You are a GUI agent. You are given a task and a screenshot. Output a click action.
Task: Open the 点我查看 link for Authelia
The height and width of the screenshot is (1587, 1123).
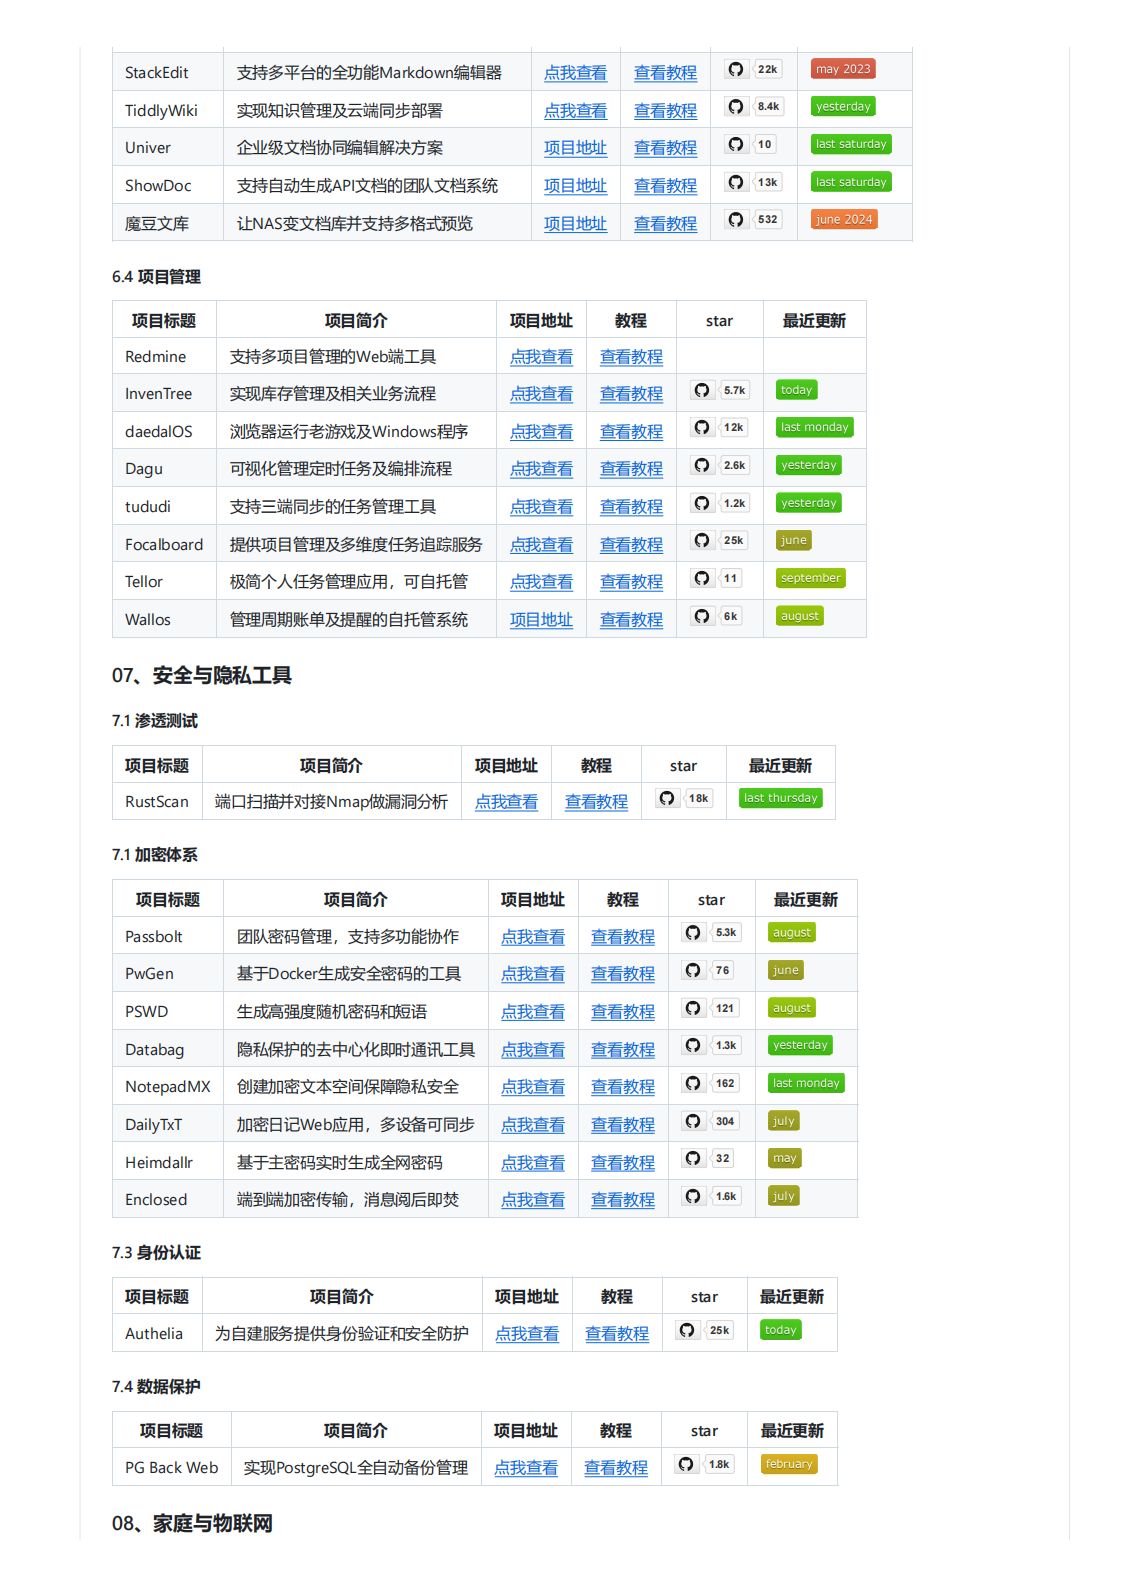click(526, 1334)
